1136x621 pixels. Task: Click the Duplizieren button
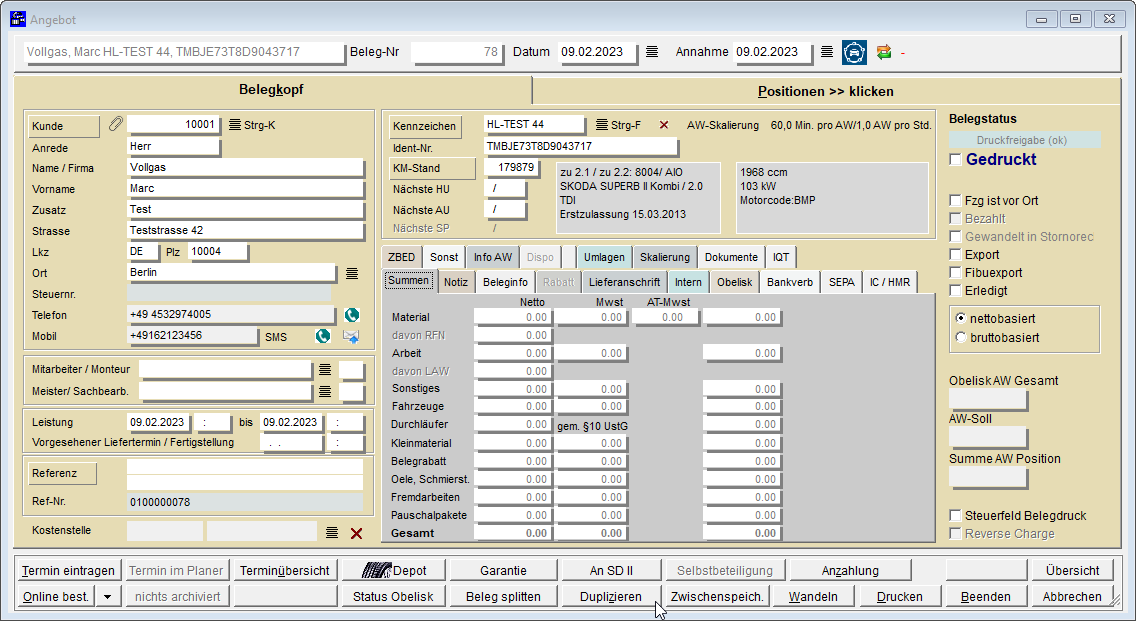[x=611, y=596]
